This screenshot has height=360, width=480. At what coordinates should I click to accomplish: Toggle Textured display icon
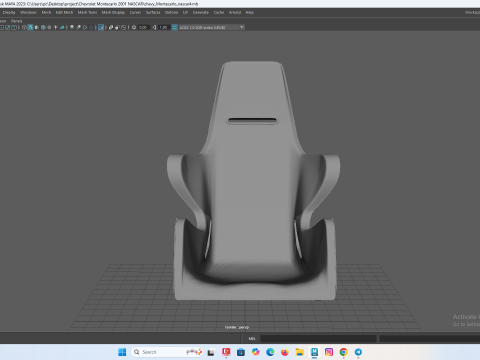[49, 27]
